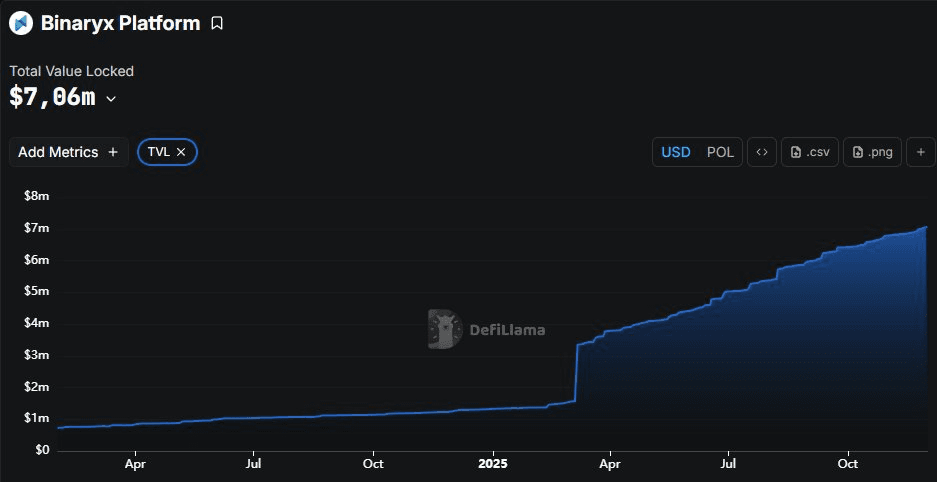Click the $6m y-axis label

(36, 260)
